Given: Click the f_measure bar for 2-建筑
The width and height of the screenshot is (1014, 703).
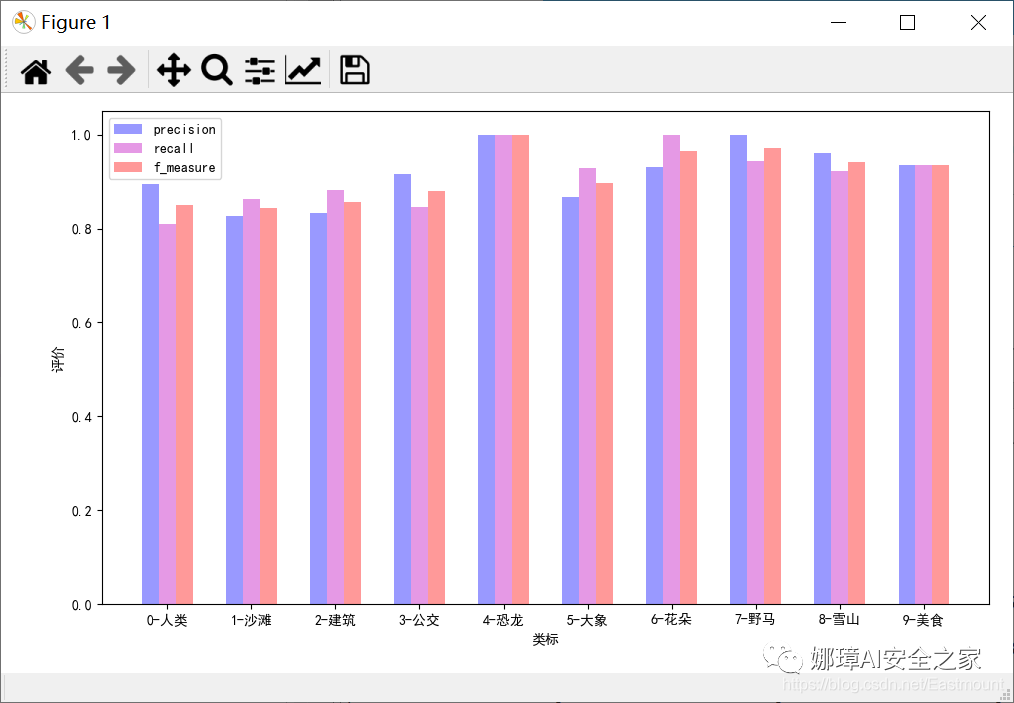Looking at the screenshot, I should [352, 404].
